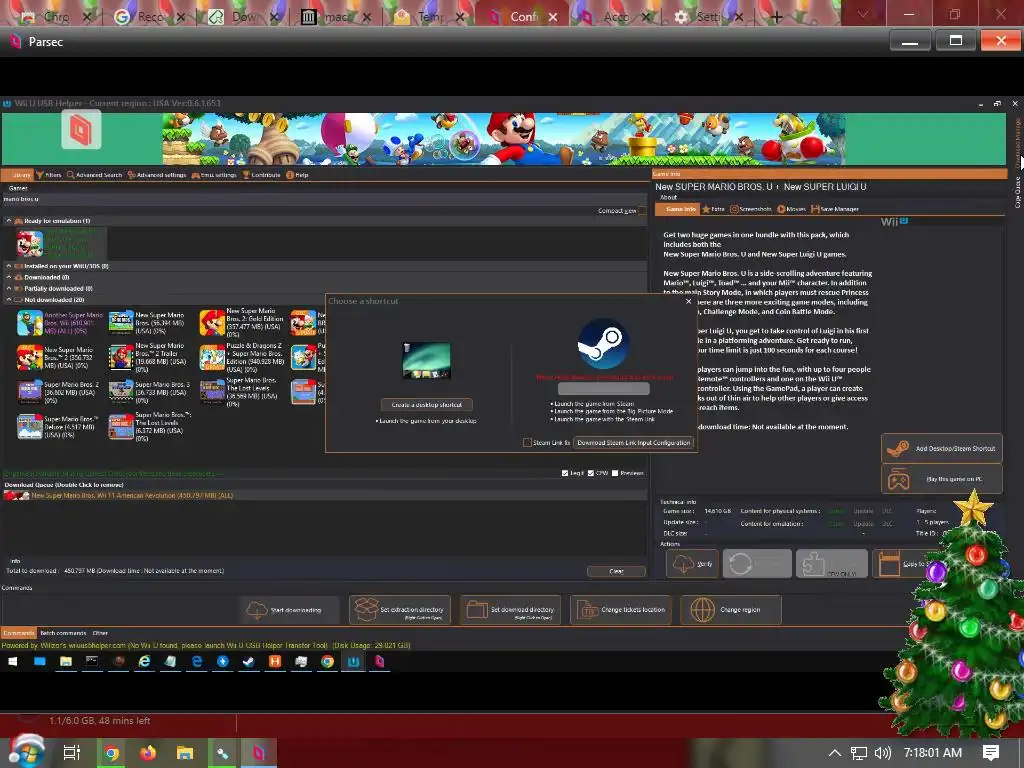
Task: Toggle the Steam Link fix checkbox
Action: (x=527, y=443)
